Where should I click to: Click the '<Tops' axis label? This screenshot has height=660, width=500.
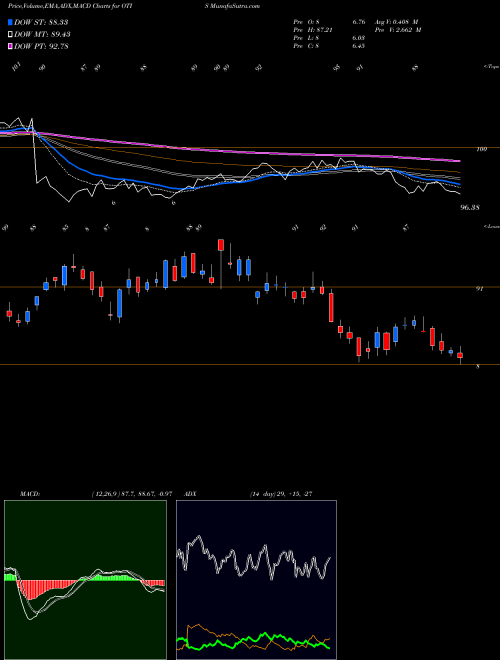click(492, 67)
